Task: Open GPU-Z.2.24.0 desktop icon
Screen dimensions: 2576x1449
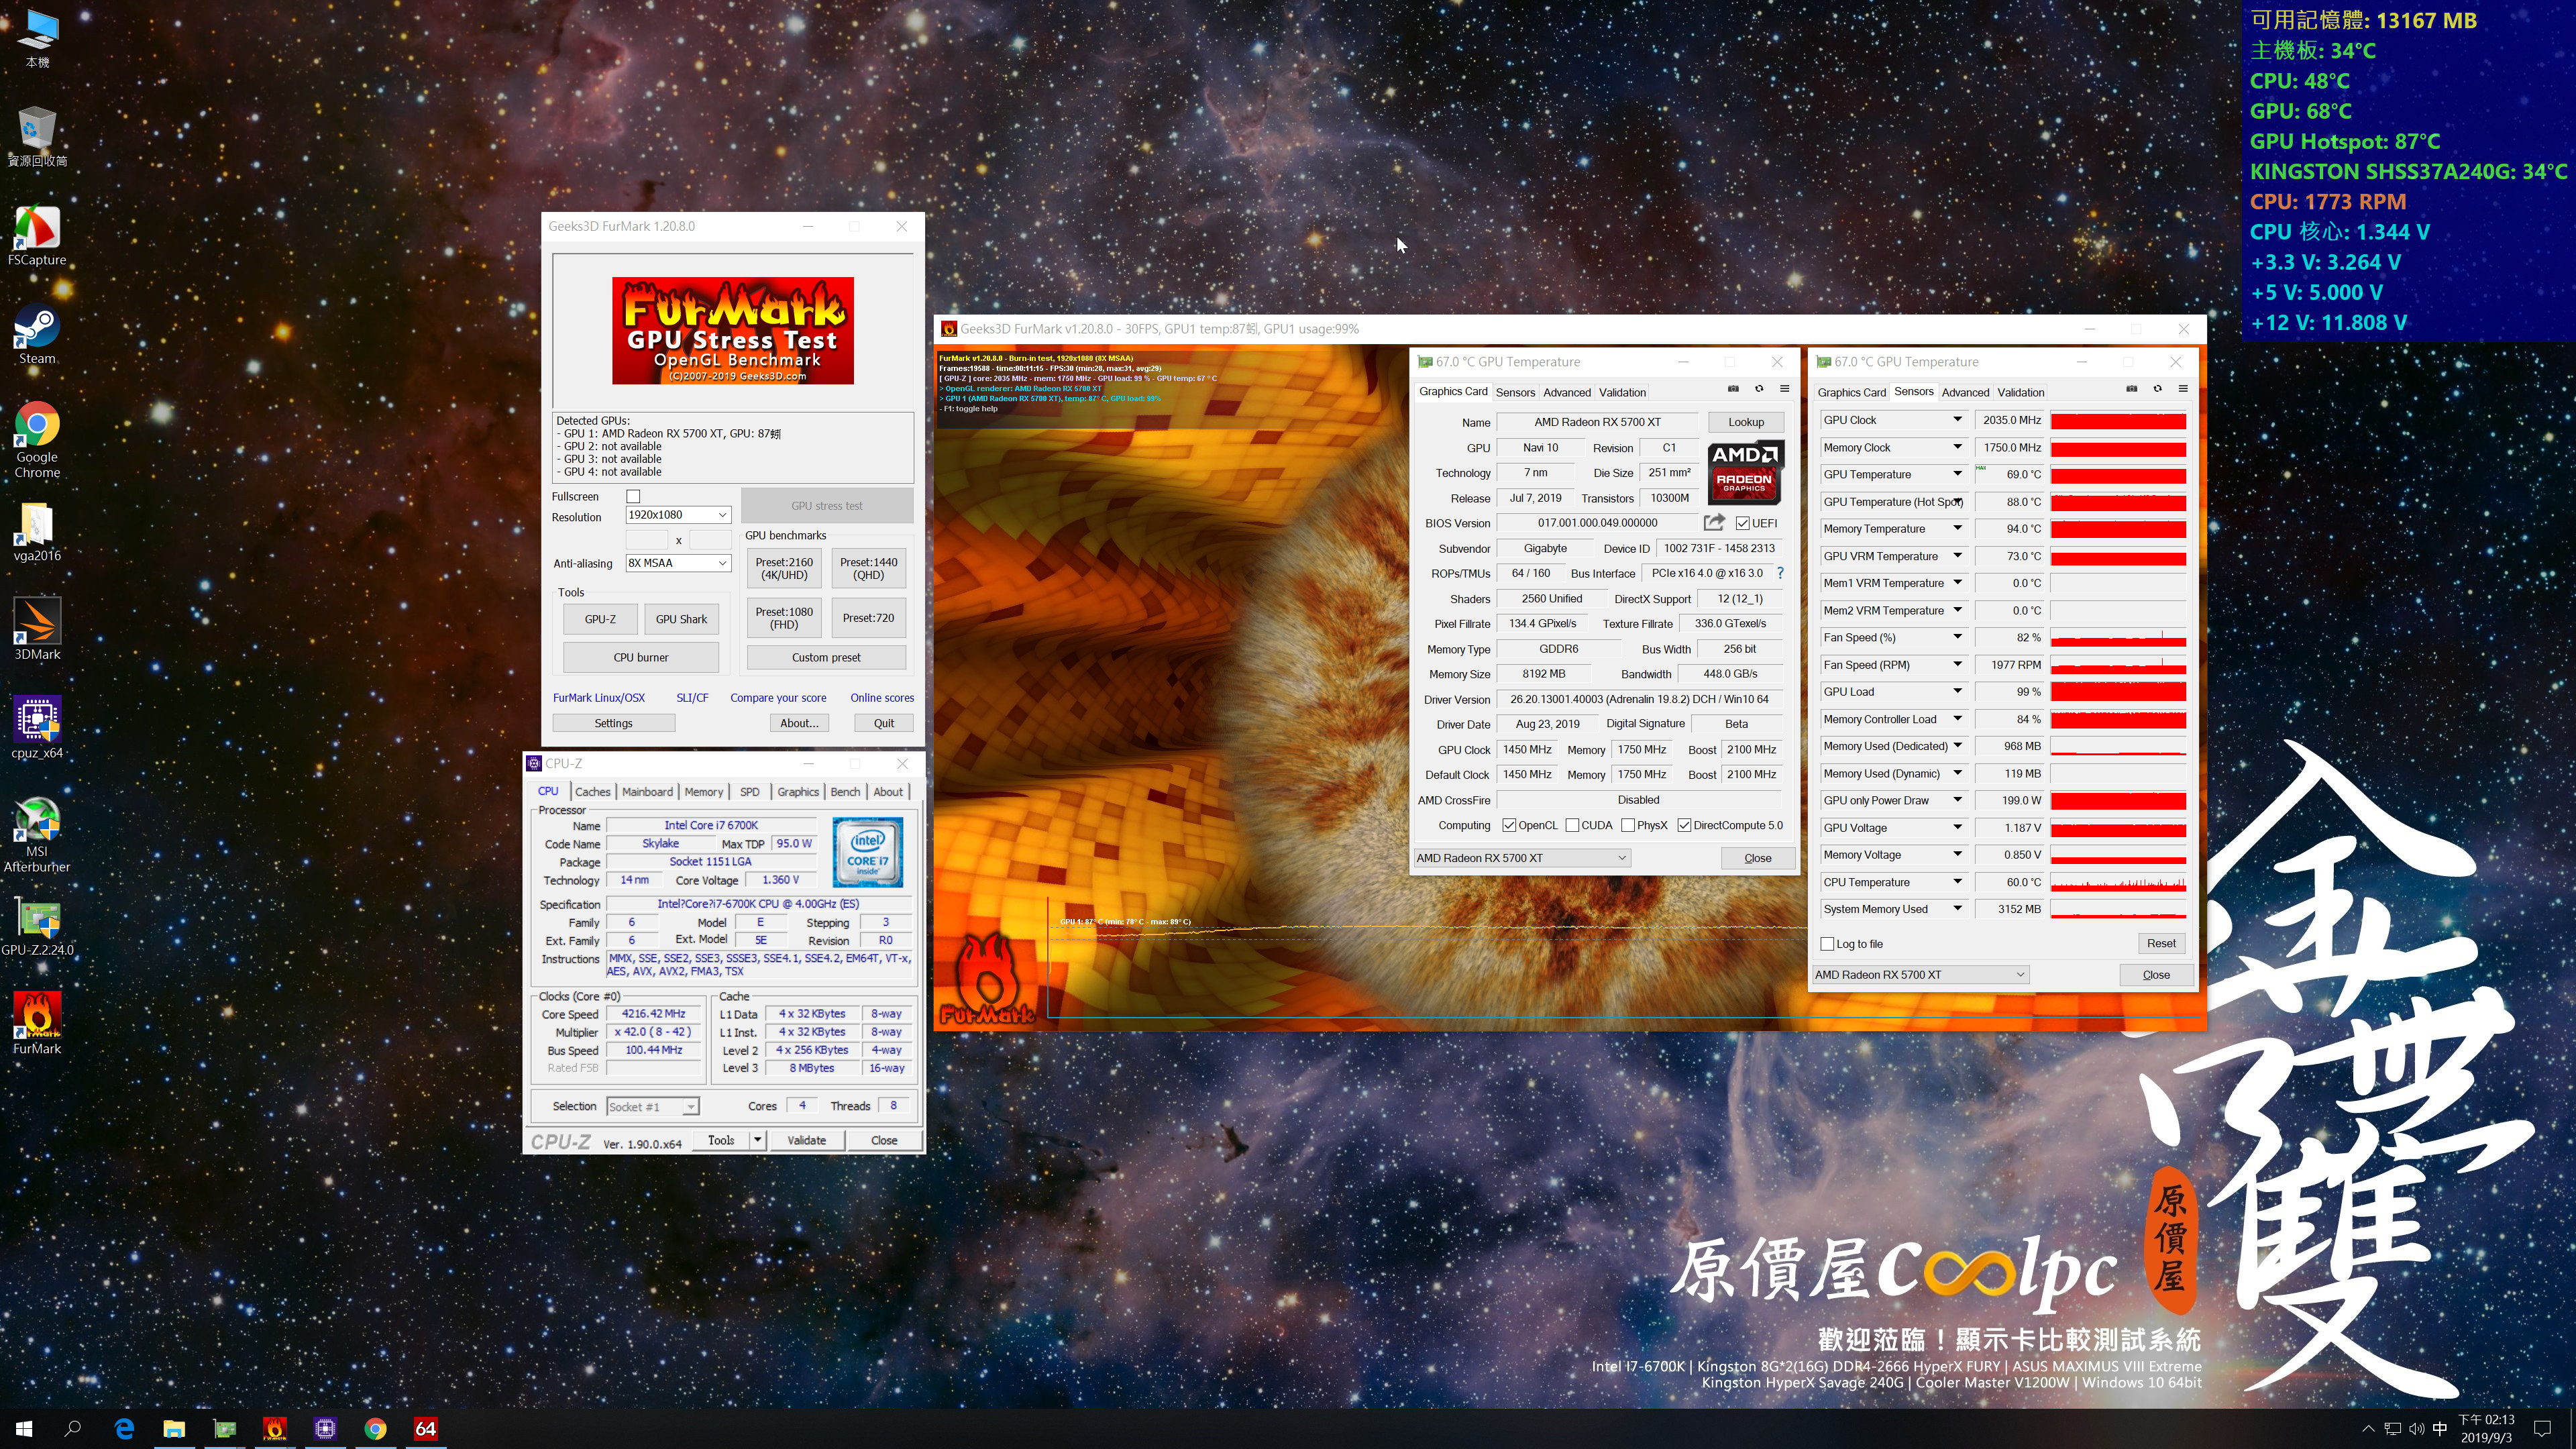Action: [x=37, y=925]
